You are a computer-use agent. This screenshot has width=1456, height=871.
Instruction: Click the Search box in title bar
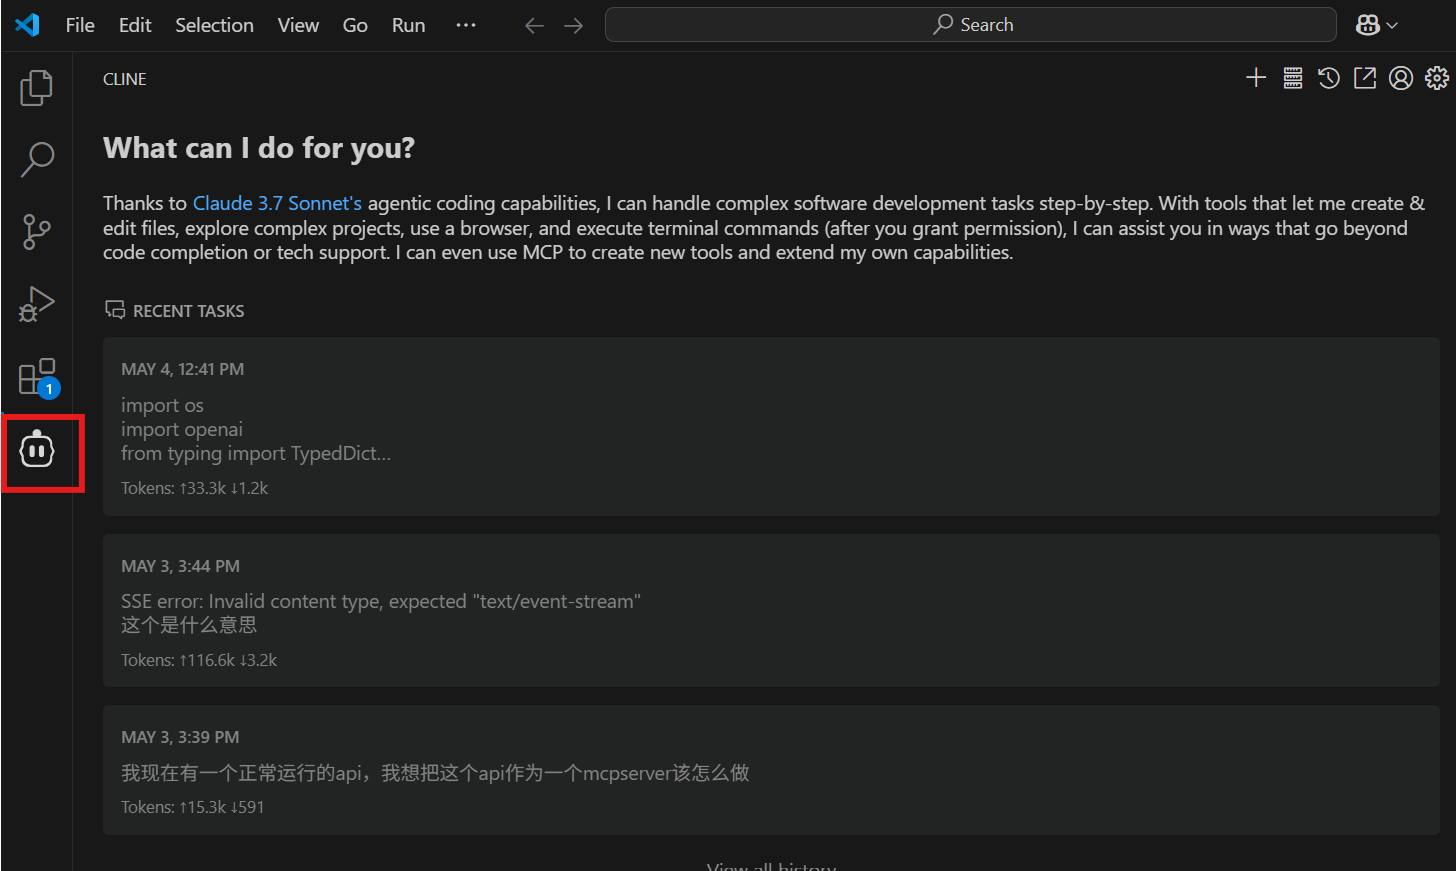tap(971, 24)
